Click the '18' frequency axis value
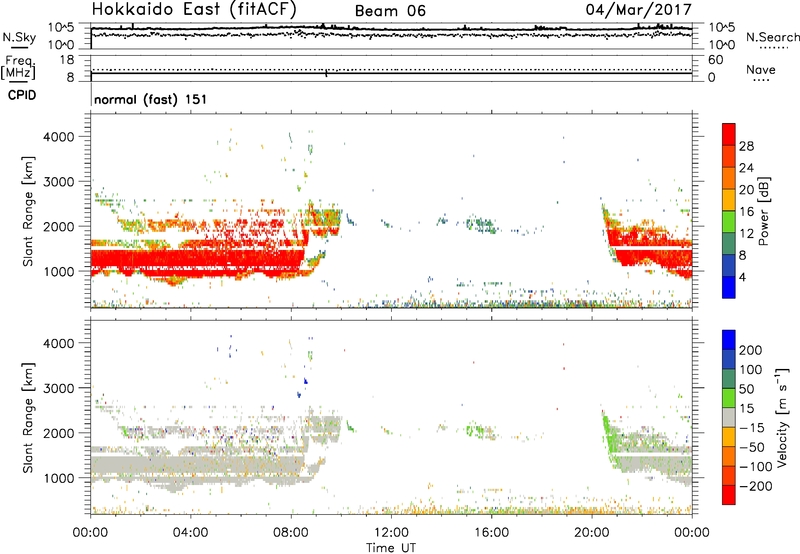800x554 pixels. tap(67, 60)
